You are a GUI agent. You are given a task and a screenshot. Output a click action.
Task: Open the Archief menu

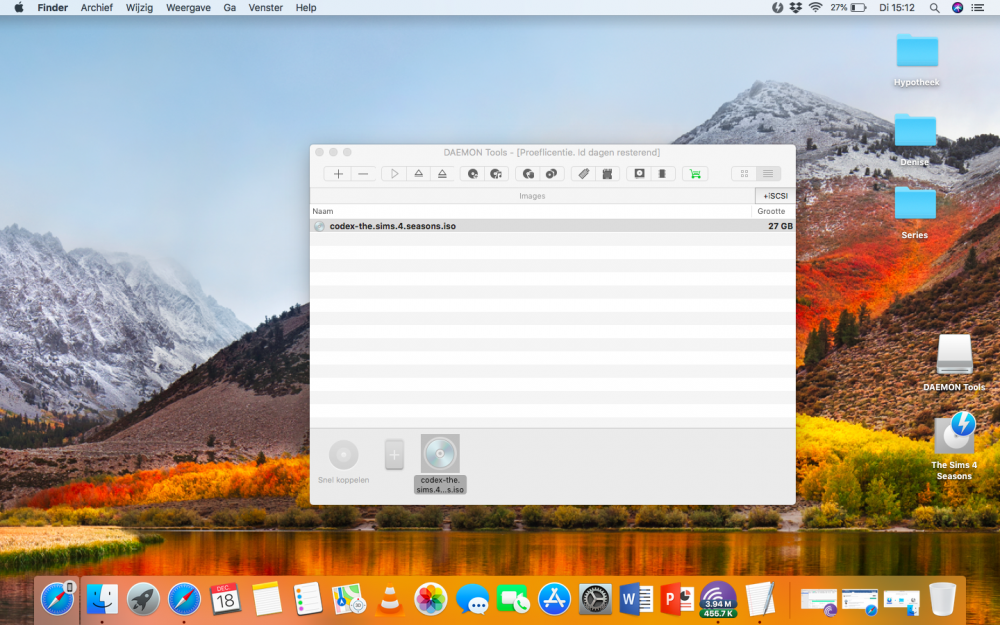tap(97, 7)
